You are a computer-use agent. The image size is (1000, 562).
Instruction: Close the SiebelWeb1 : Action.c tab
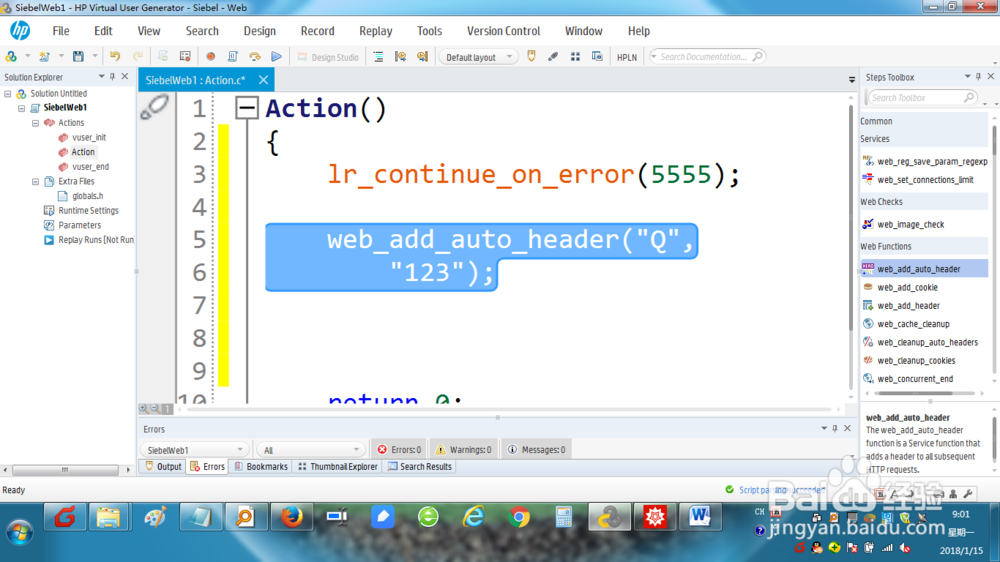pos(263,80)
